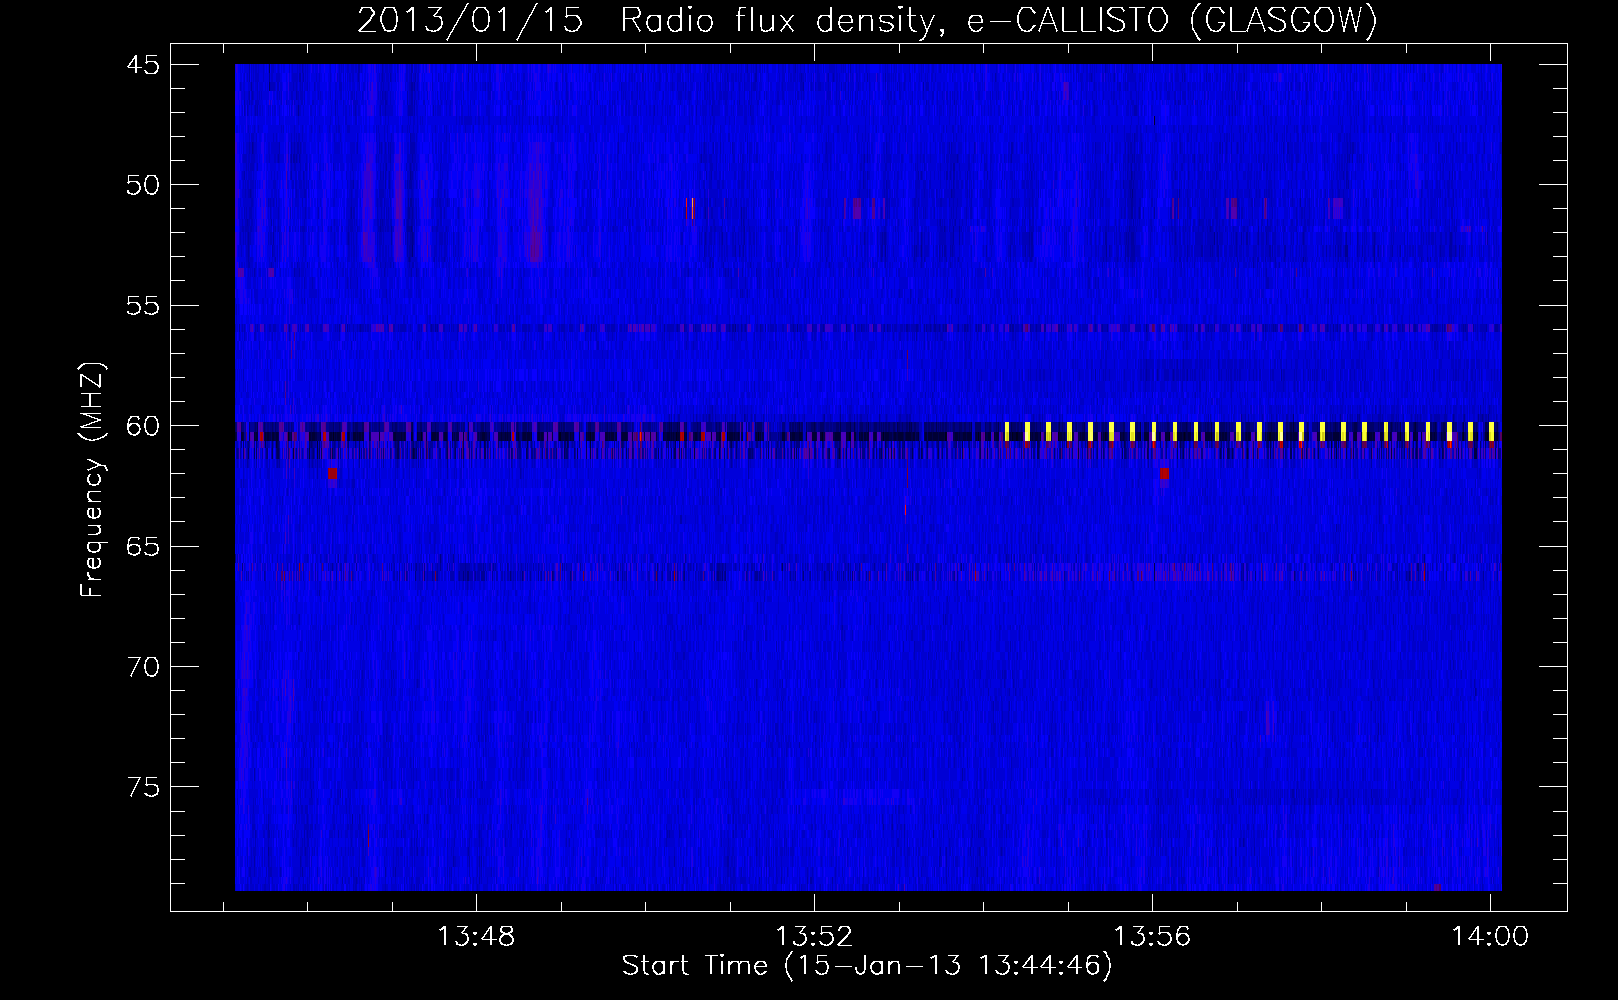Click the red spot near 62 MHz after 13:56
The width and height of the screenshot is (1618, 1000).
(1164, 474)
